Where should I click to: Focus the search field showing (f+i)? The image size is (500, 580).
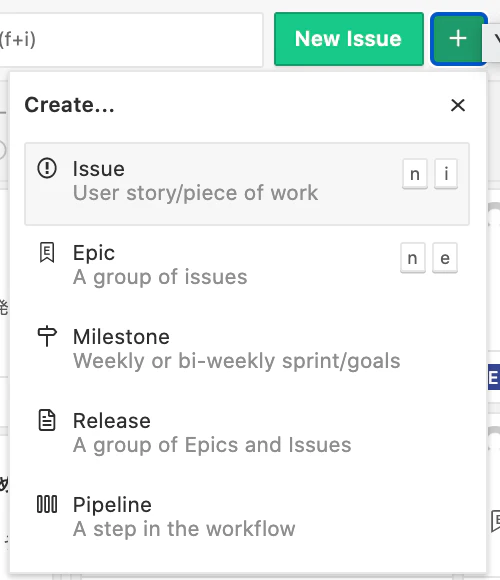coord(131,40)
